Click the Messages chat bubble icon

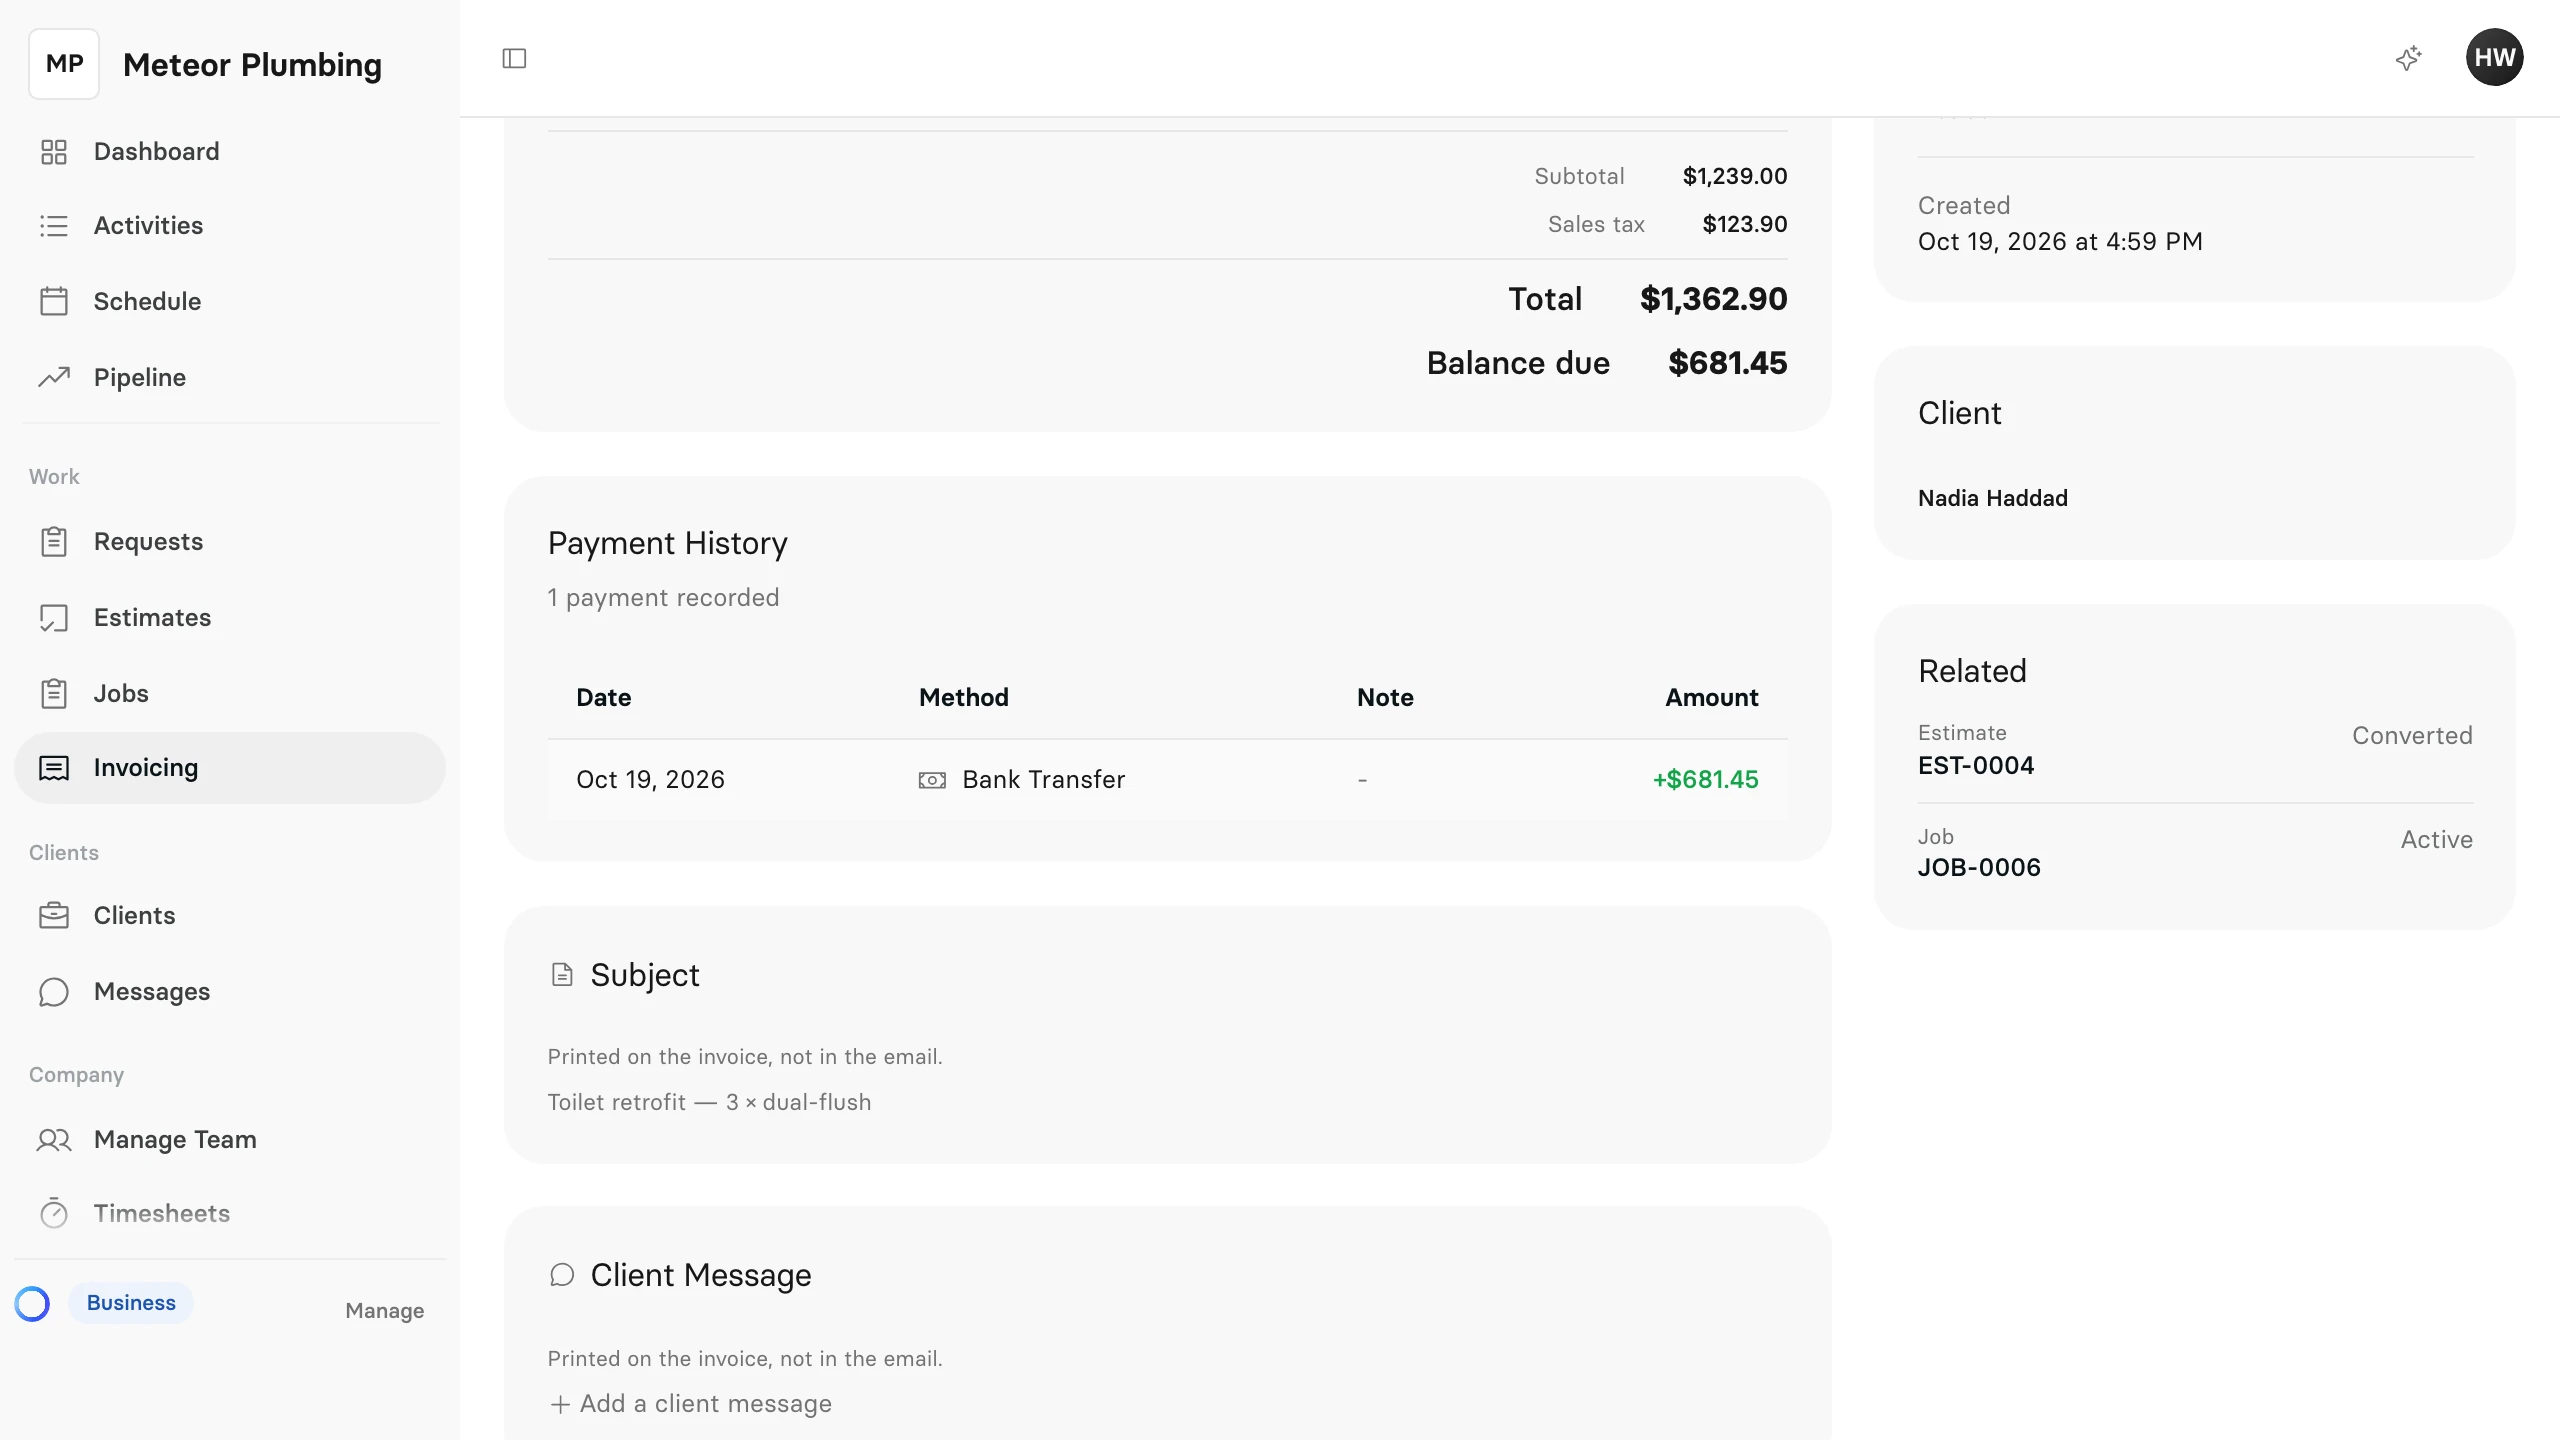coord(53,992)
